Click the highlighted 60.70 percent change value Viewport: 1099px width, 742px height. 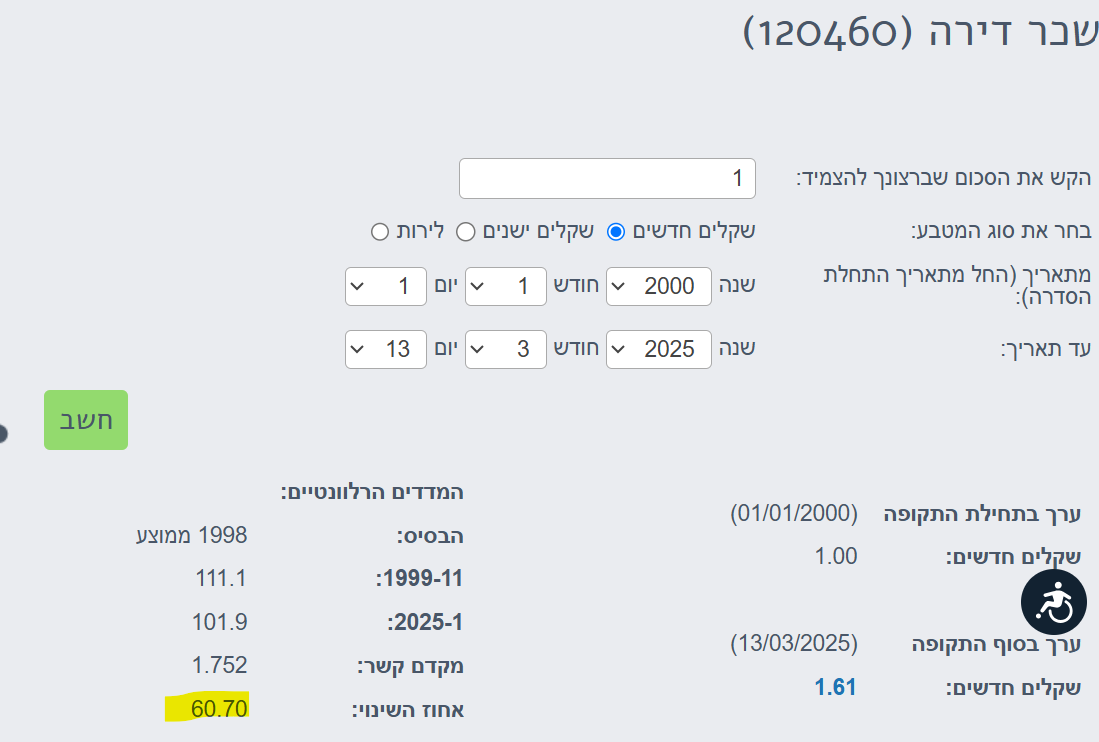click(x=219, y=709)
